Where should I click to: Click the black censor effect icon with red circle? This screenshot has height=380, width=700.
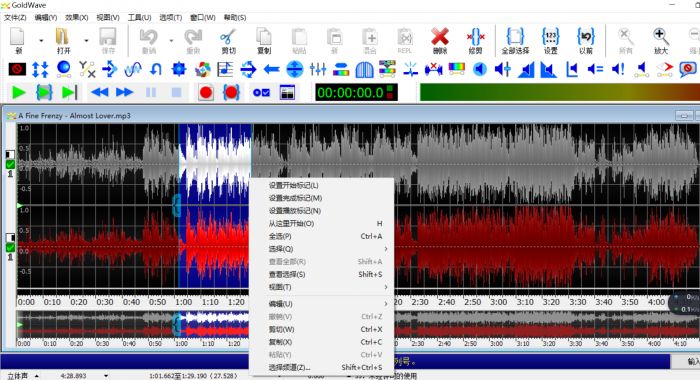tap(17, 69)
